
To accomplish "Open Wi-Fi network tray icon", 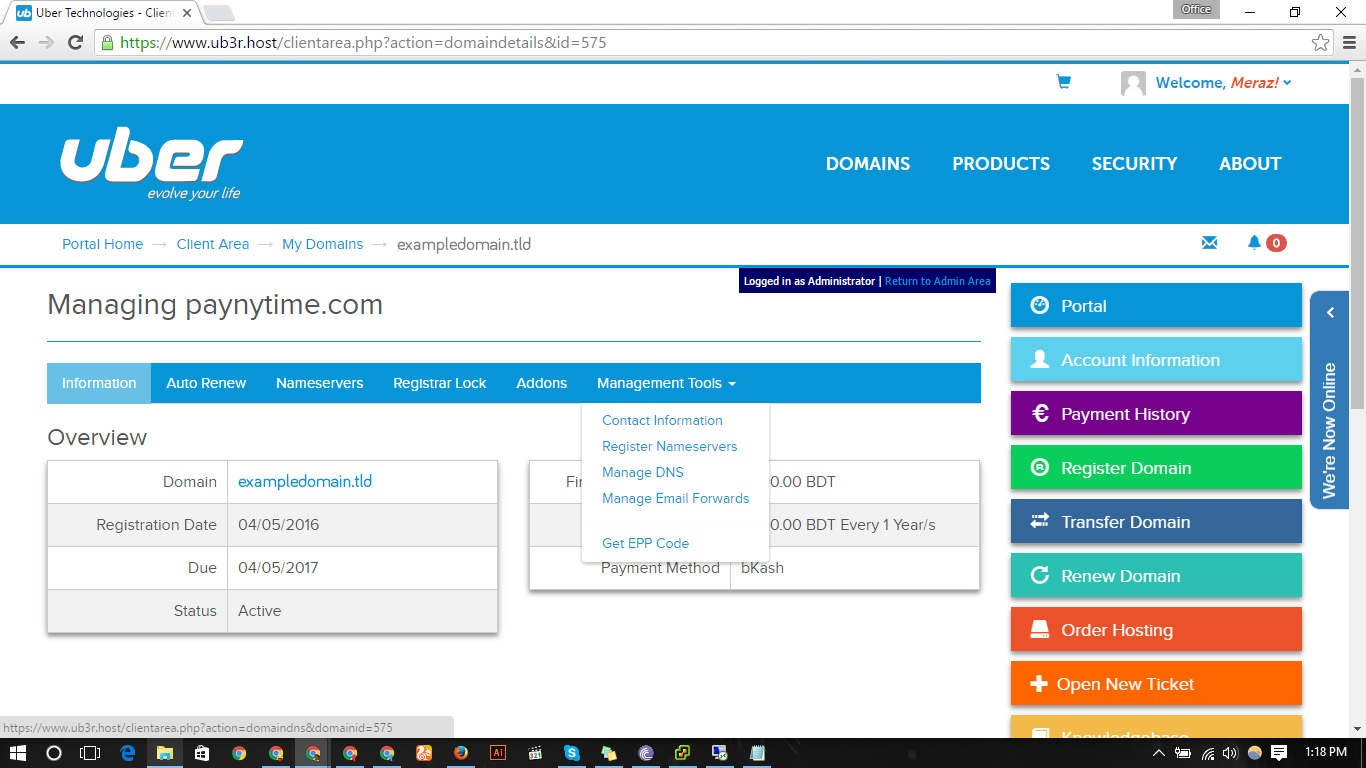I will point(1208,753).
